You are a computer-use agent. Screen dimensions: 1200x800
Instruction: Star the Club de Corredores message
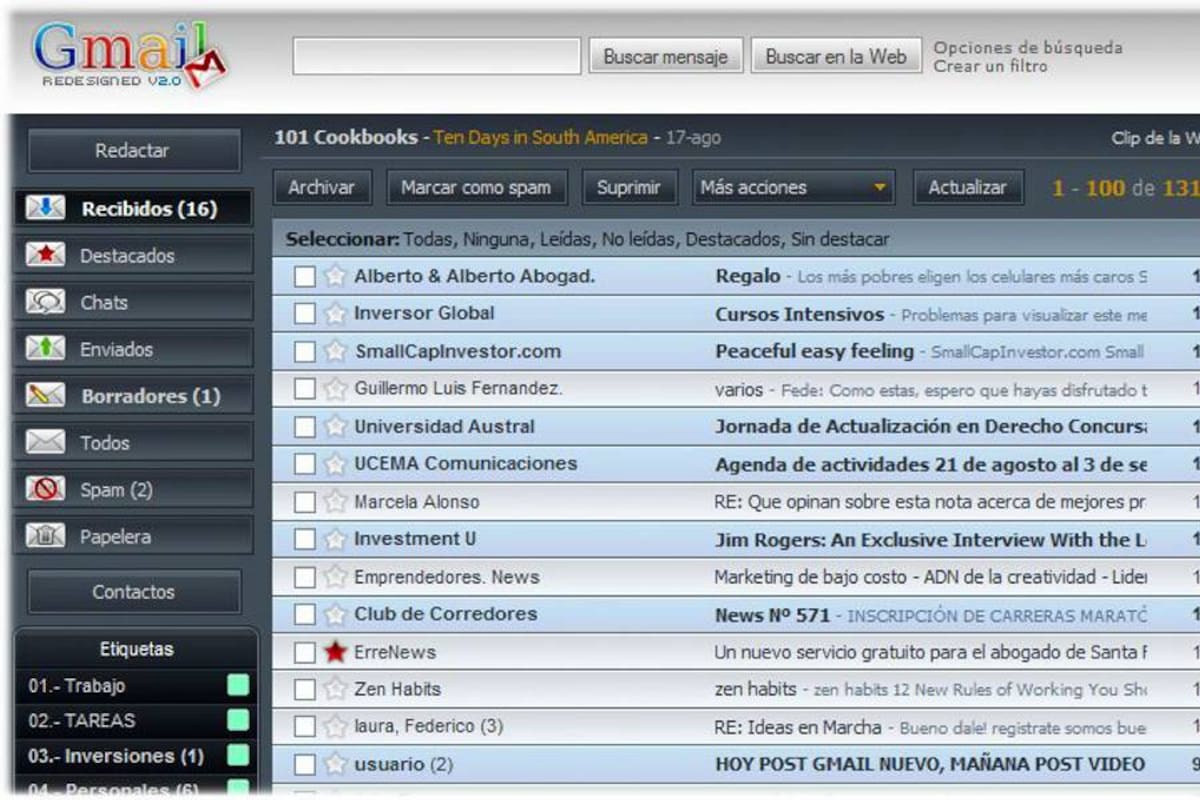point(335,614)
